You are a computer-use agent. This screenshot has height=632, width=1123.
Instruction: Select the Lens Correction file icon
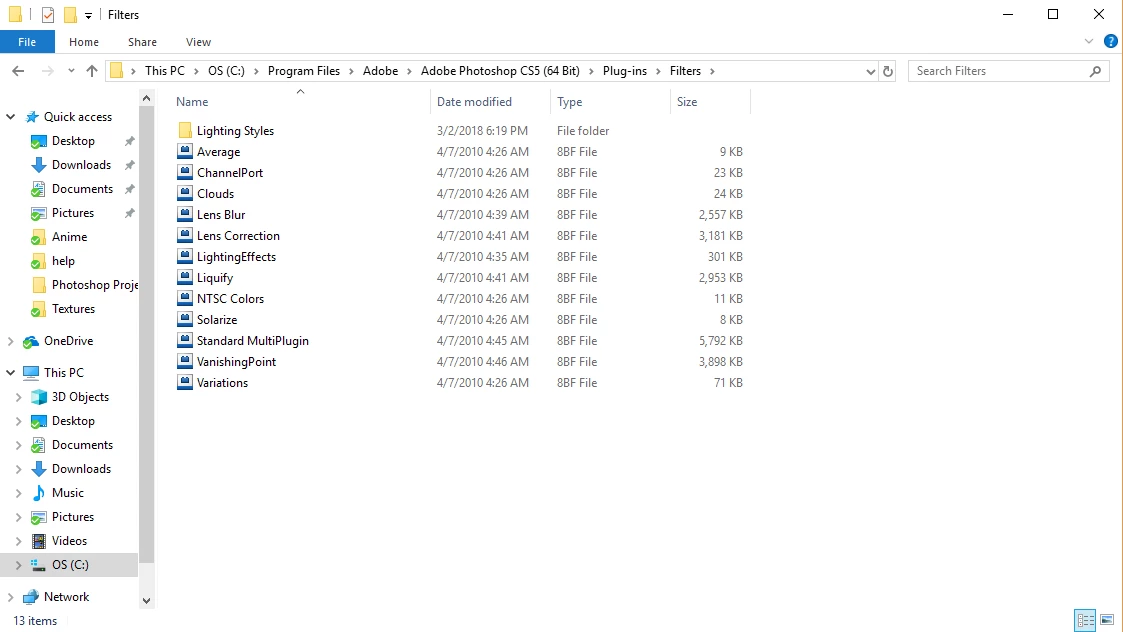click(x=185, y=235)
